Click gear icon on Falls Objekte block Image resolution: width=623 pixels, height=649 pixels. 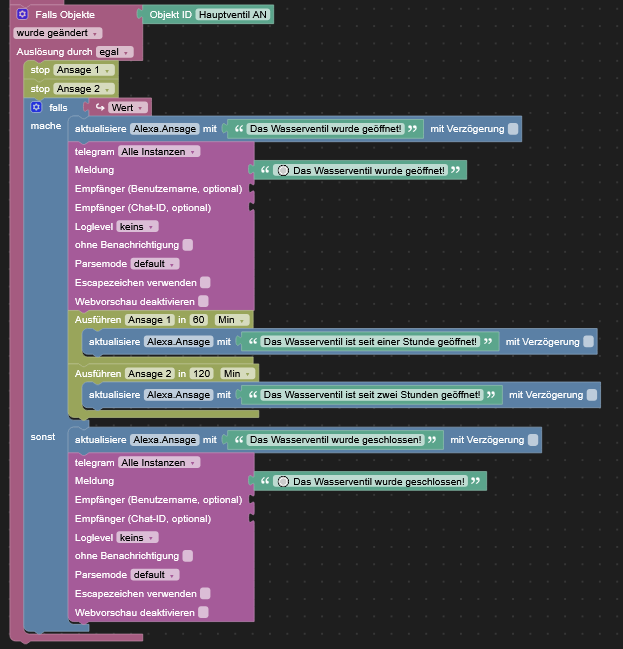pyautogui.click(x=22, y=14)
